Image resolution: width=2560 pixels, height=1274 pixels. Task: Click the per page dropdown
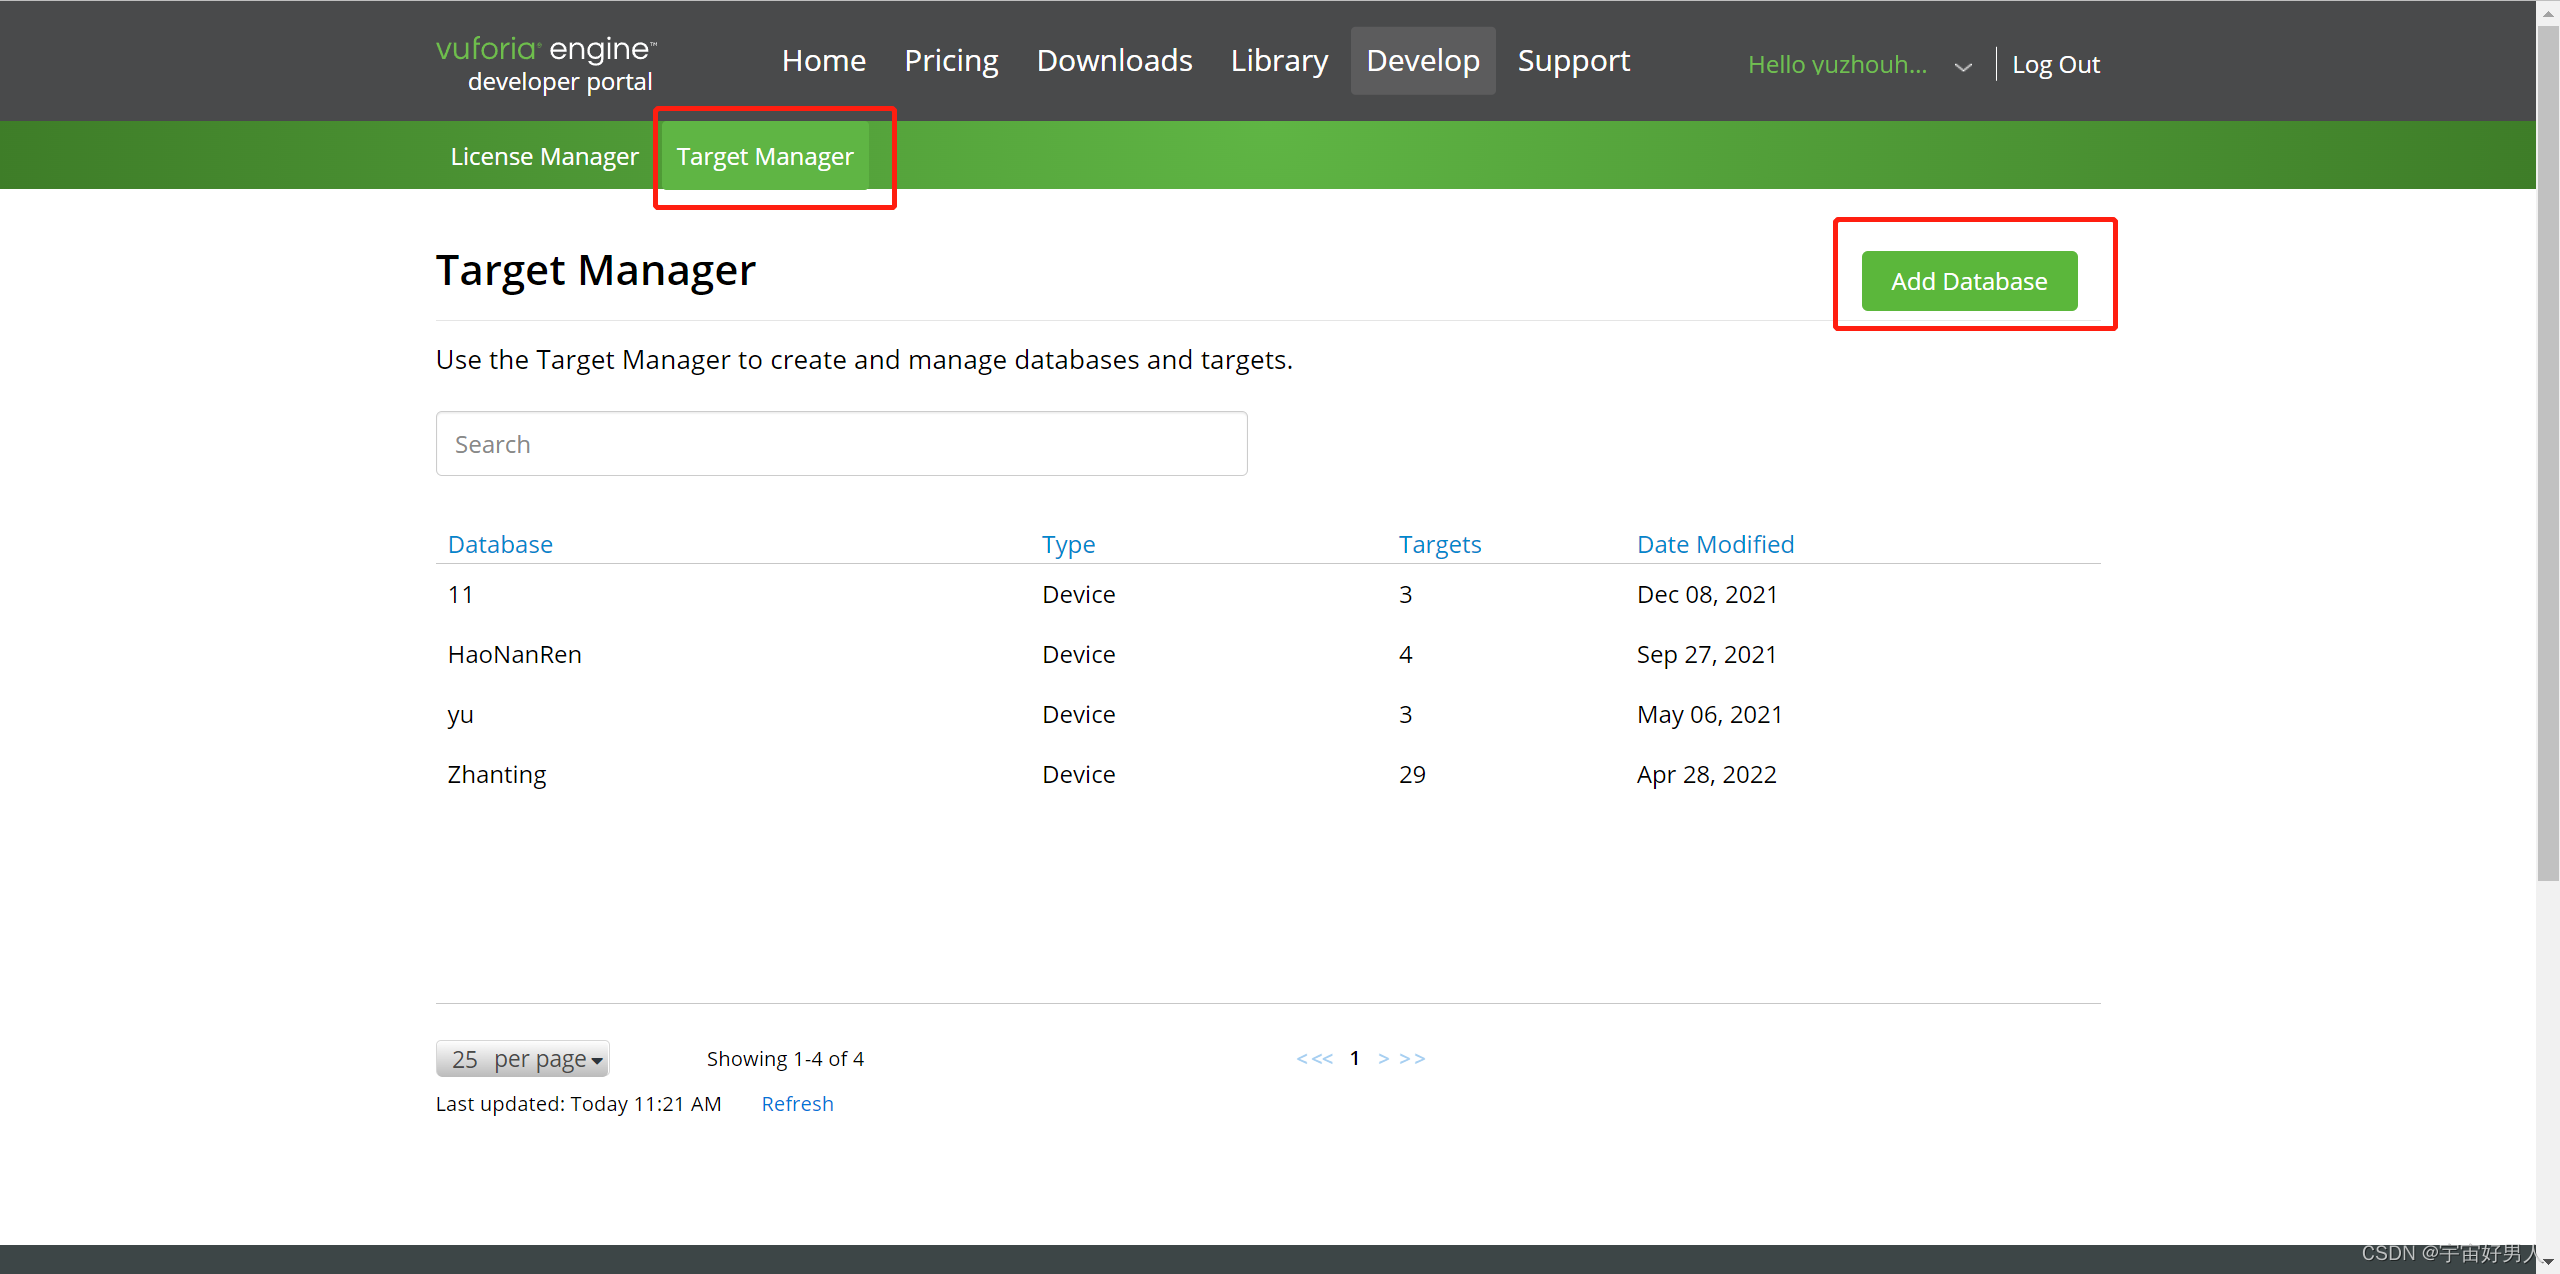point(522,1058)
